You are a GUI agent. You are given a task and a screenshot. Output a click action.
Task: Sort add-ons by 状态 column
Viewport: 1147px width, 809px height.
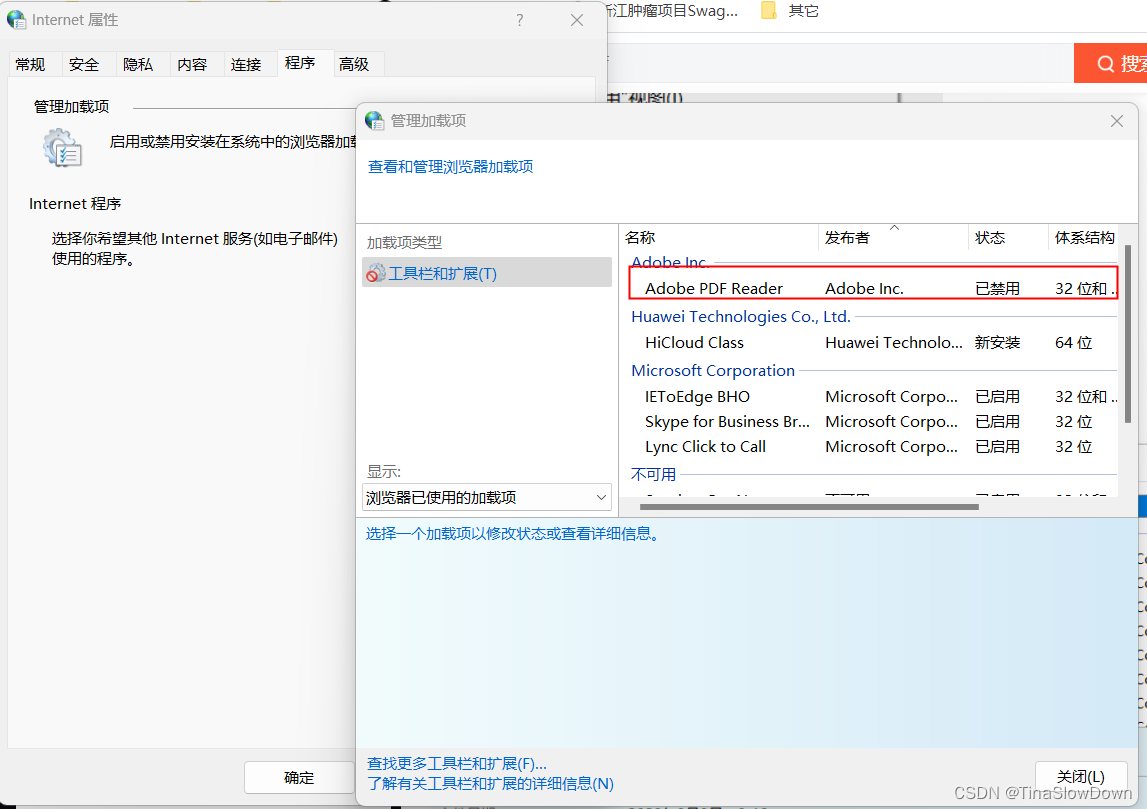point(1008,238)
